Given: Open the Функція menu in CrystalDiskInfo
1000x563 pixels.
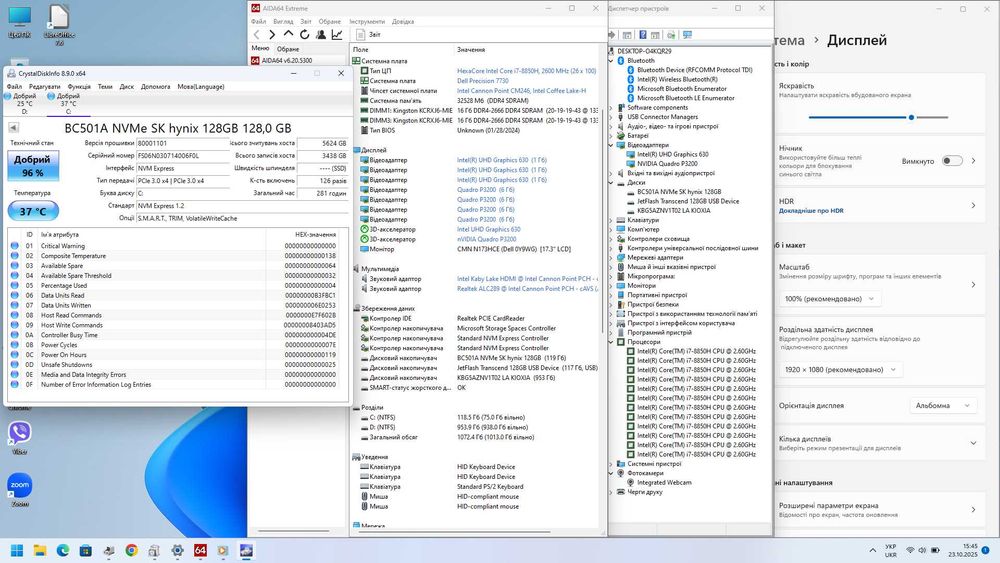Looking at the screenshot, I should pos(79,87).
